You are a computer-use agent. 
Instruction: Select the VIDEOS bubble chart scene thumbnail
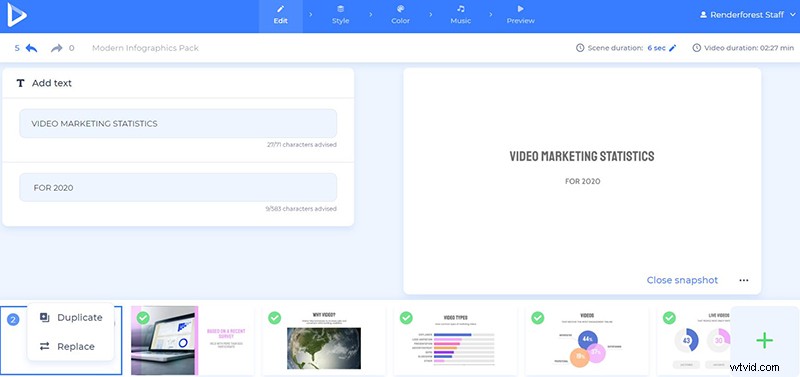pyautogui.click(x=587, y=340)
